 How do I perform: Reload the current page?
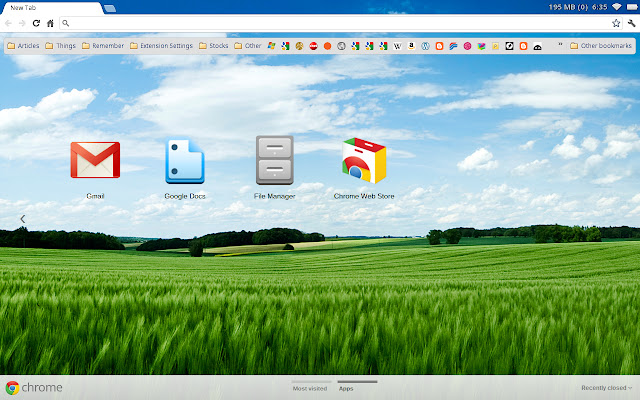tap(36, 23)
